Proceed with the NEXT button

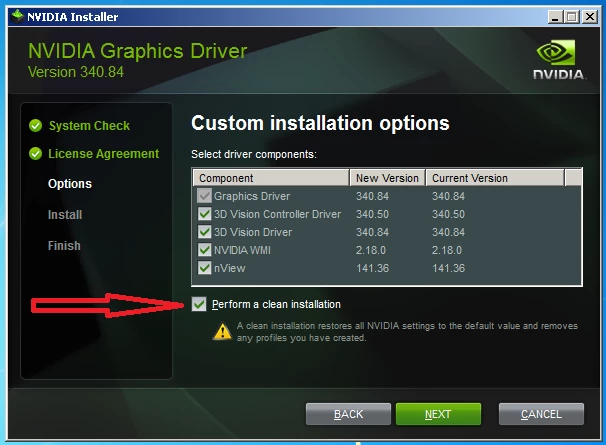click(x=438, y=414)
